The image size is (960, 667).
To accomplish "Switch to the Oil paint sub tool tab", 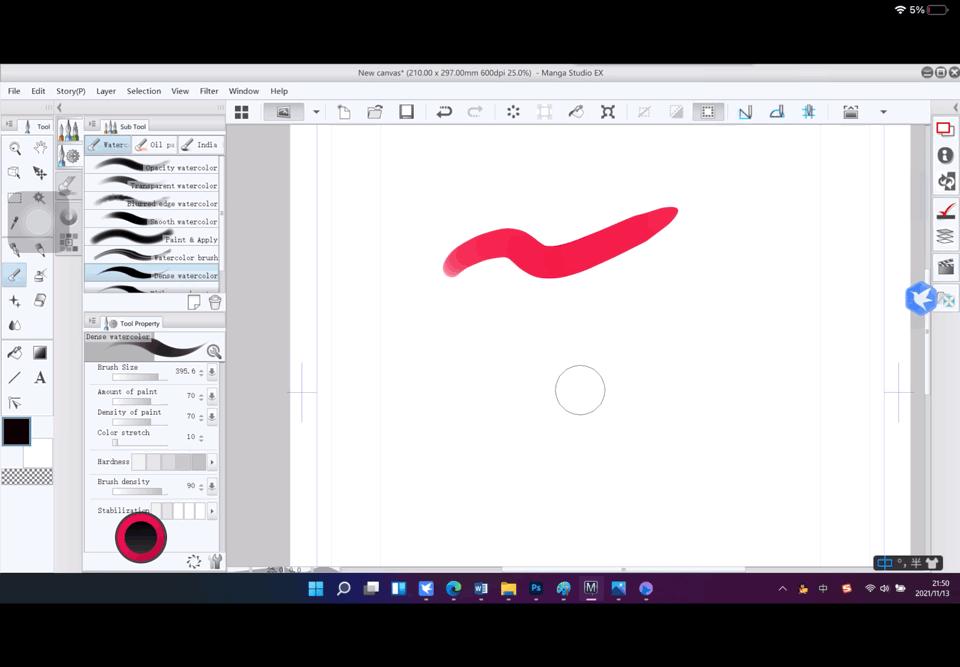I will [155, 145].
